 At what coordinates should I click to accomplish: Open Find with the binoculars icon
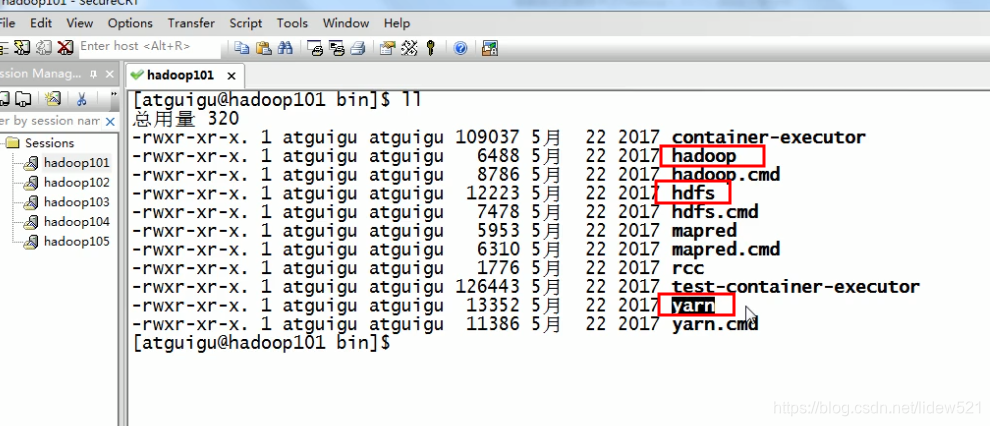coord(285,47)
